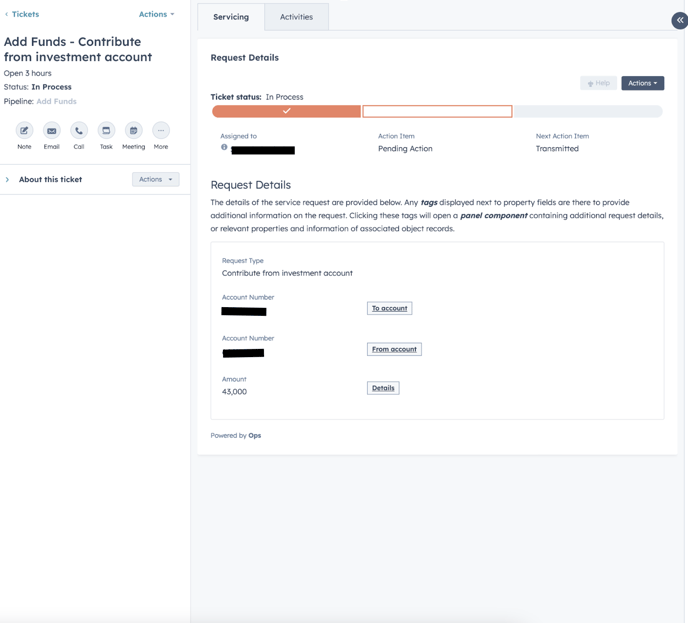
Task: Click the Help button
Action: point(598,83)
